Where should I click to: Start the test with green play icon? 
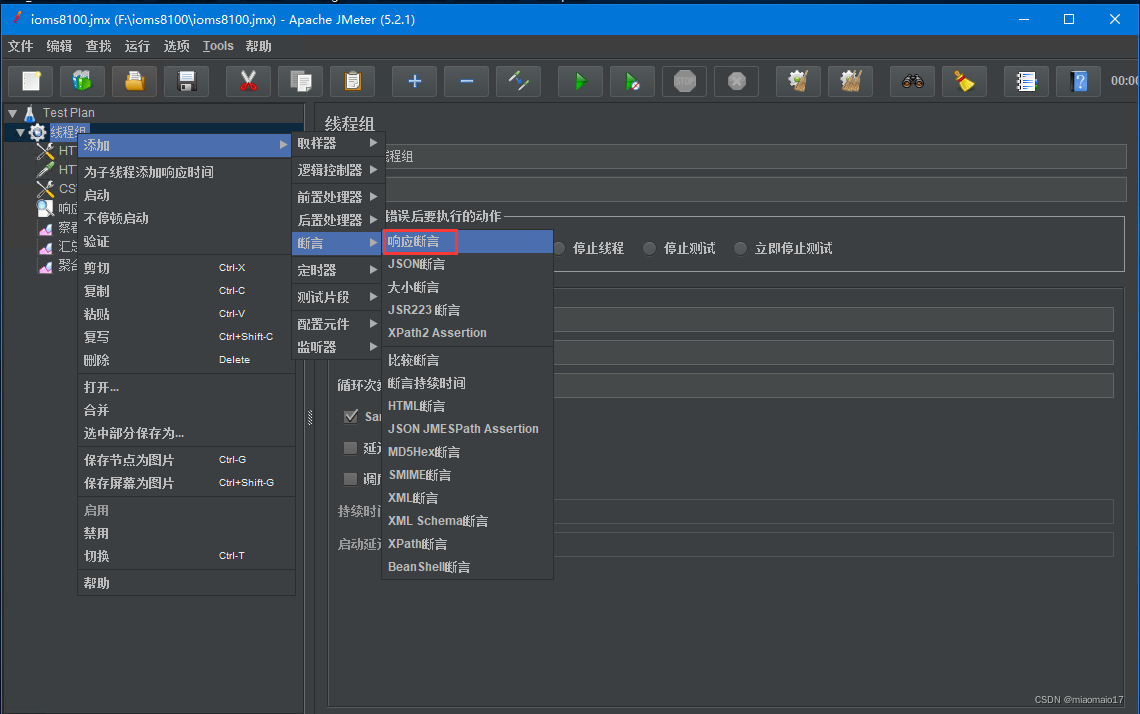[580, 81]
